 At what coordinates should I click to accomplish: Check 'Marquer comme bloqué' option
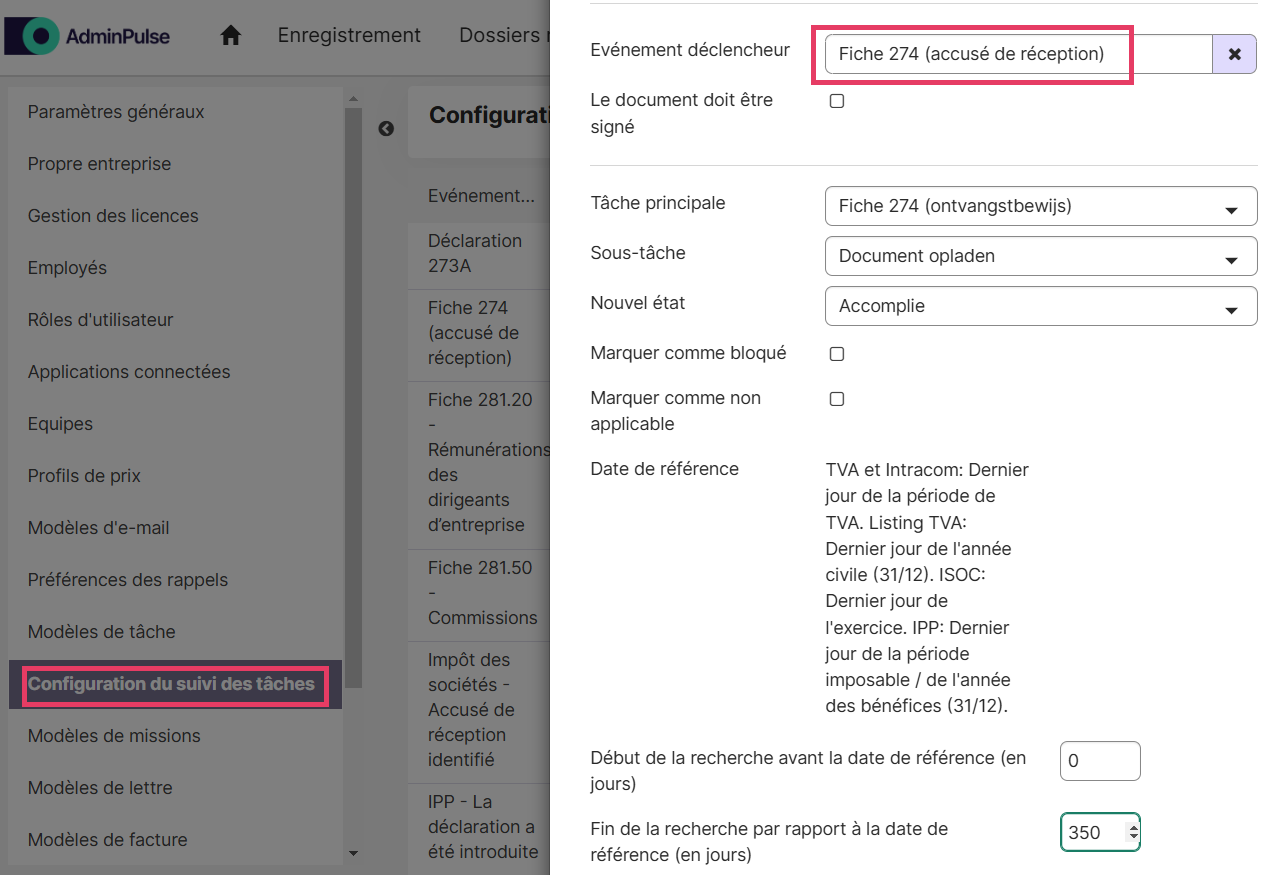(x=837, y=354)
